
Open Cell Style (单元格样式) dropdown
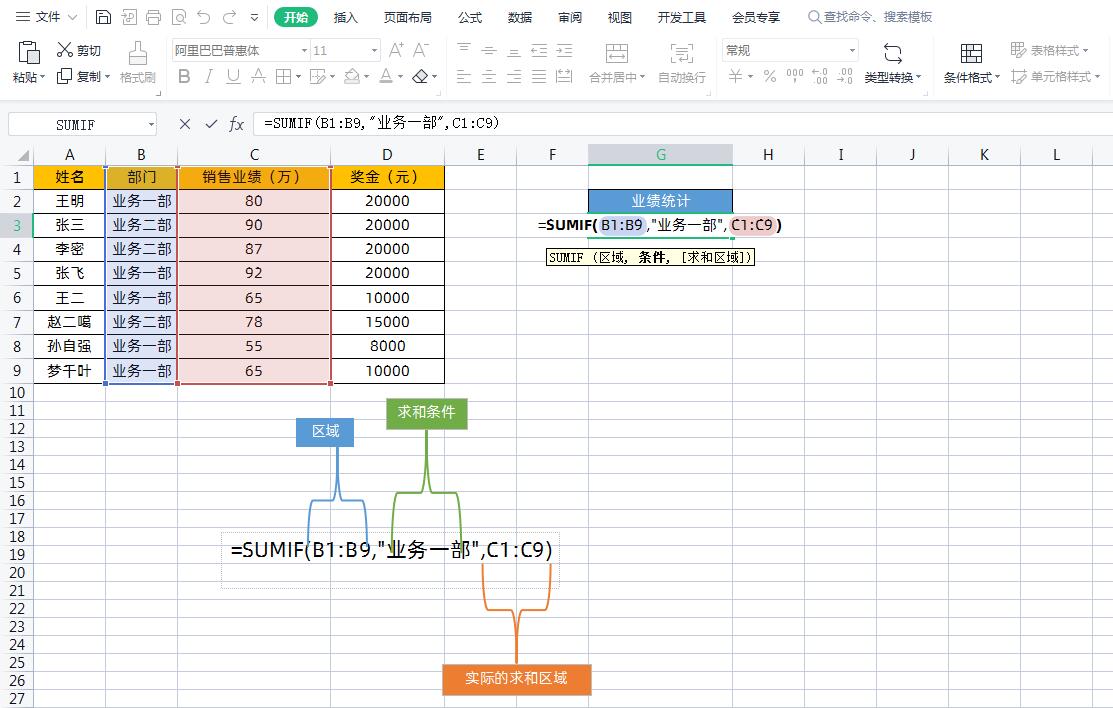point(1056,76)
